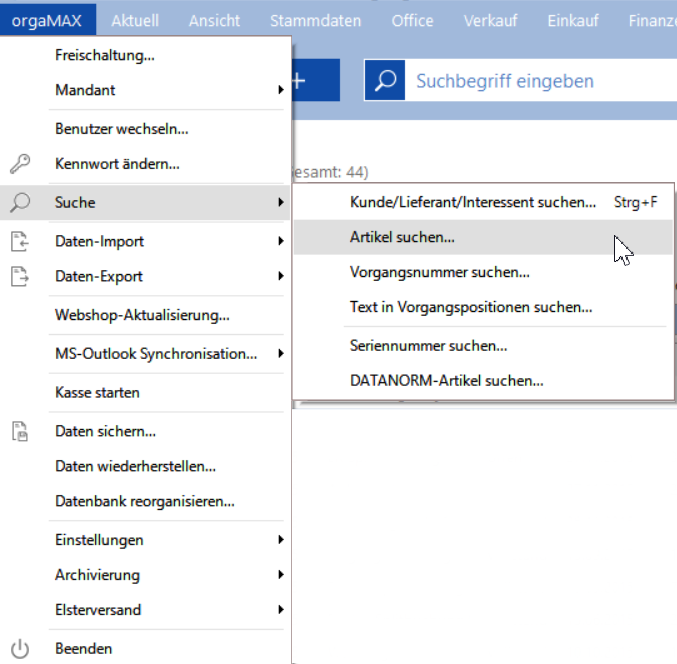Choose Kasse starten

145,392
